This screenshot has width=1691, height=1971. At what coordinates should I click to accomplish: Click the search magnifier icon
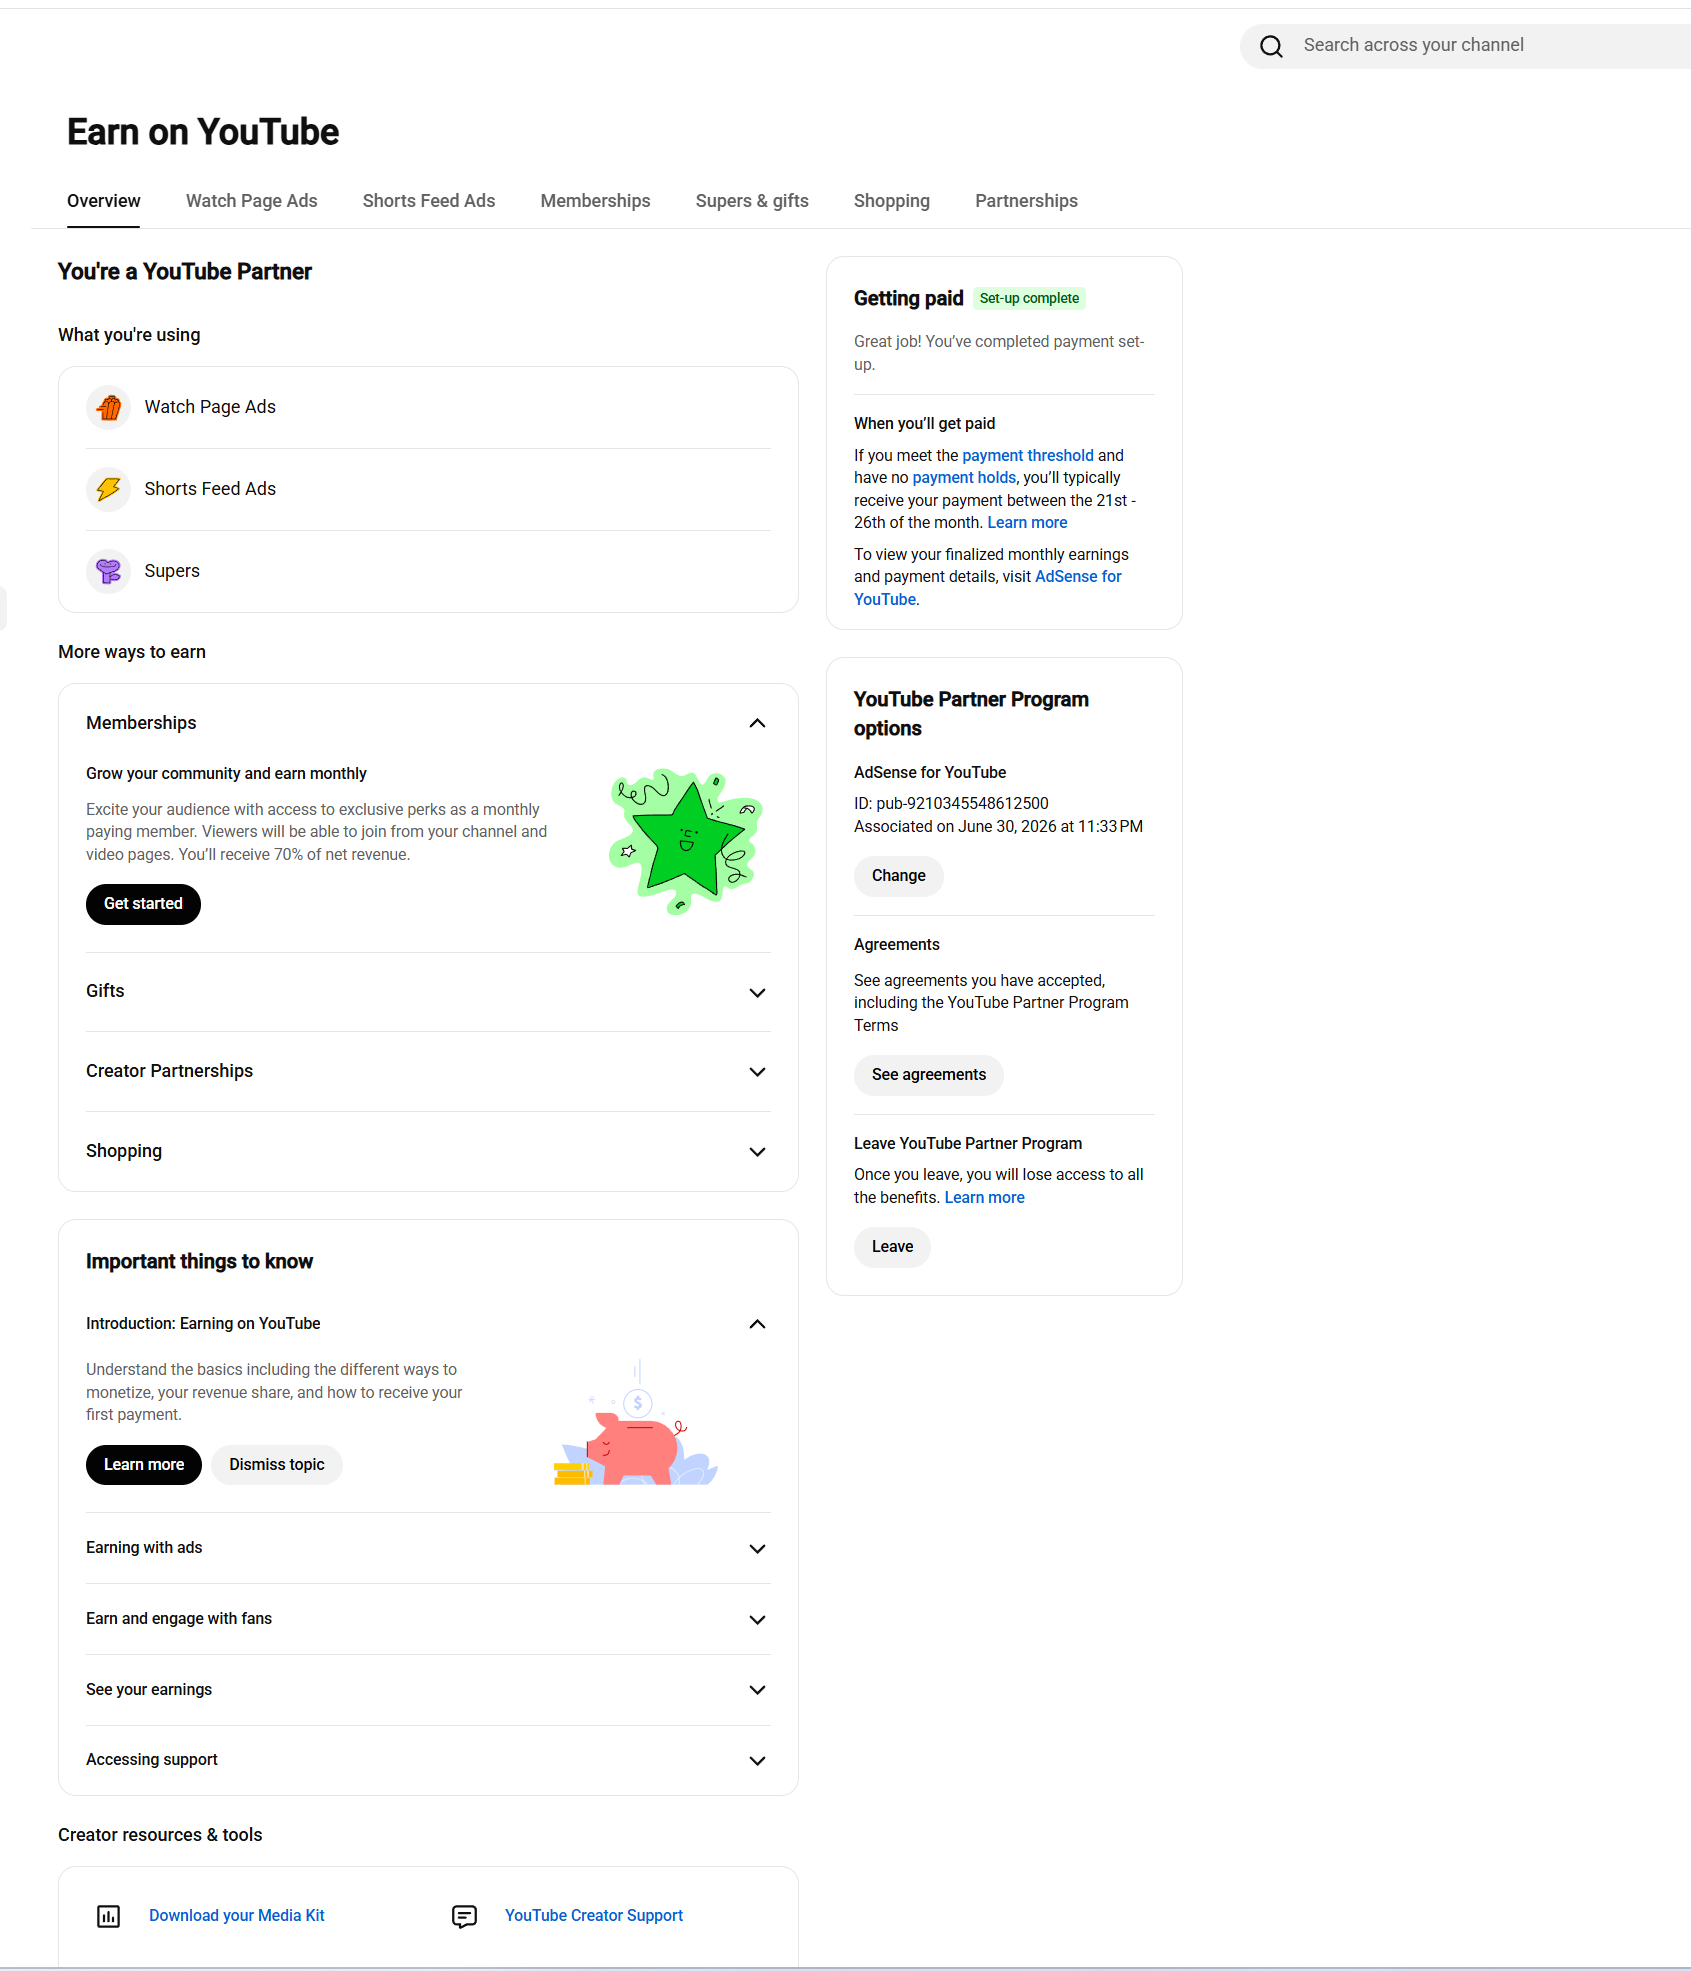pos(1271,46)
